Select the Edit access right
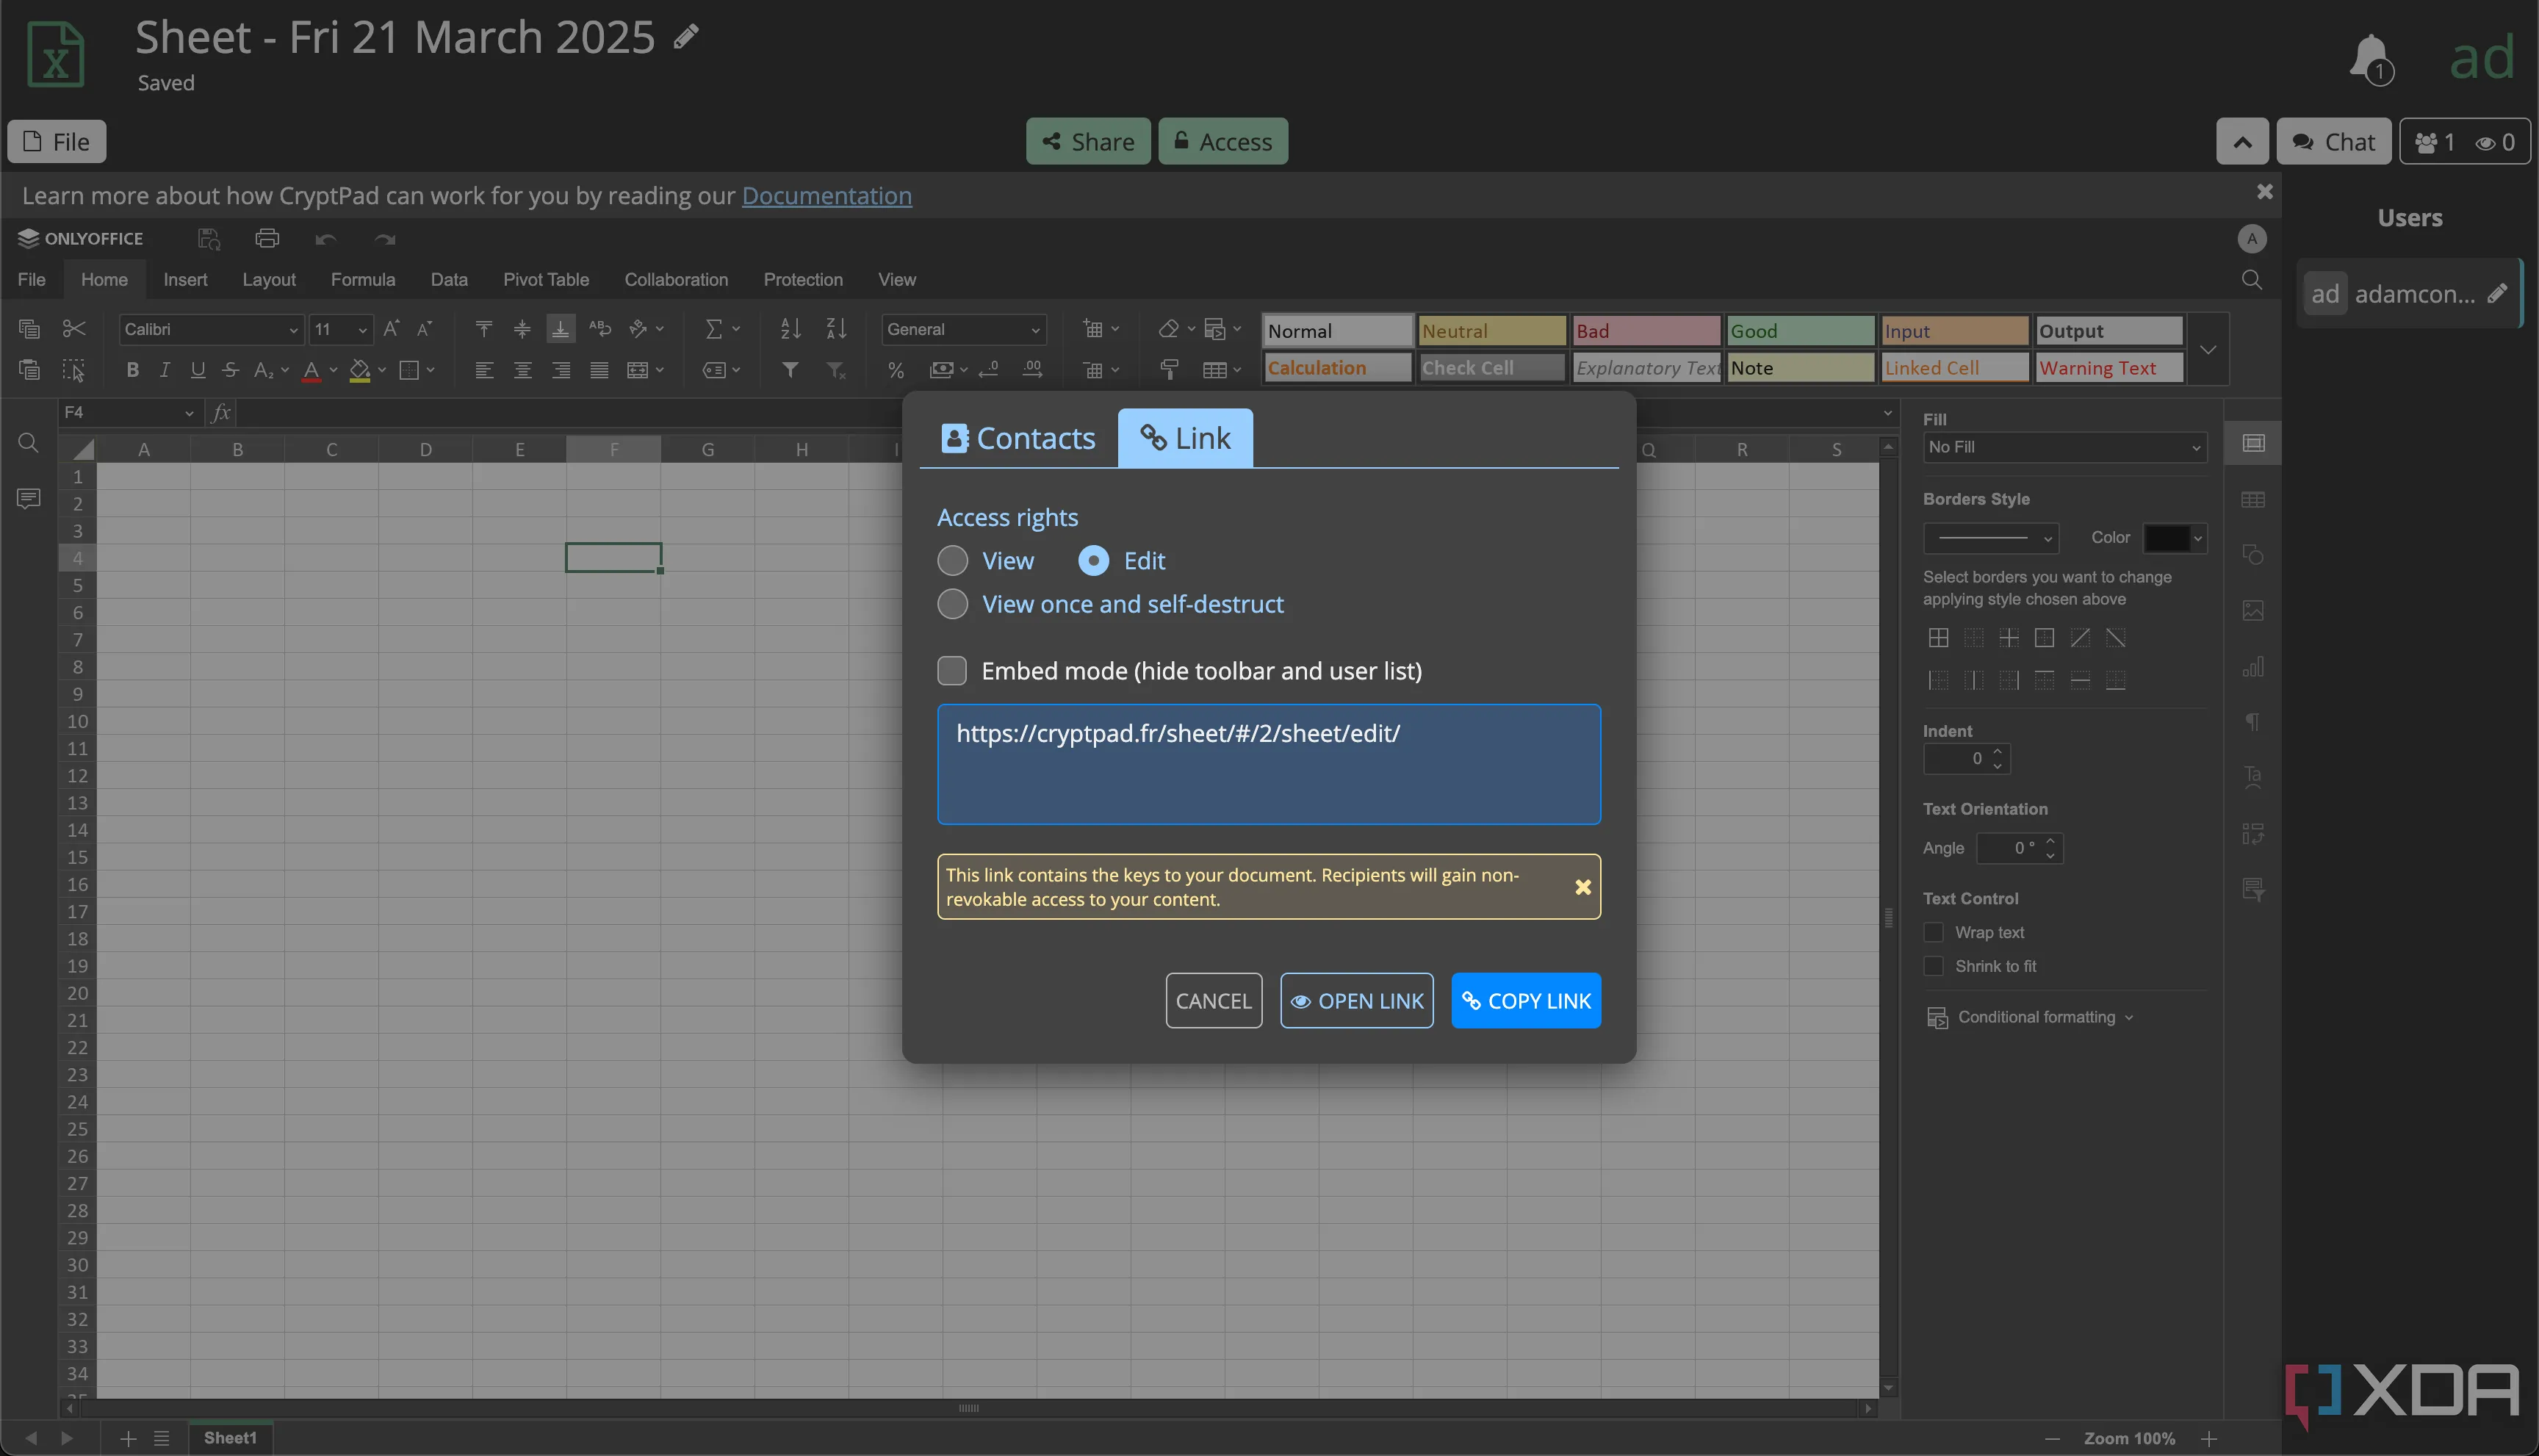2539x1456 pixels. point(1094,560)
